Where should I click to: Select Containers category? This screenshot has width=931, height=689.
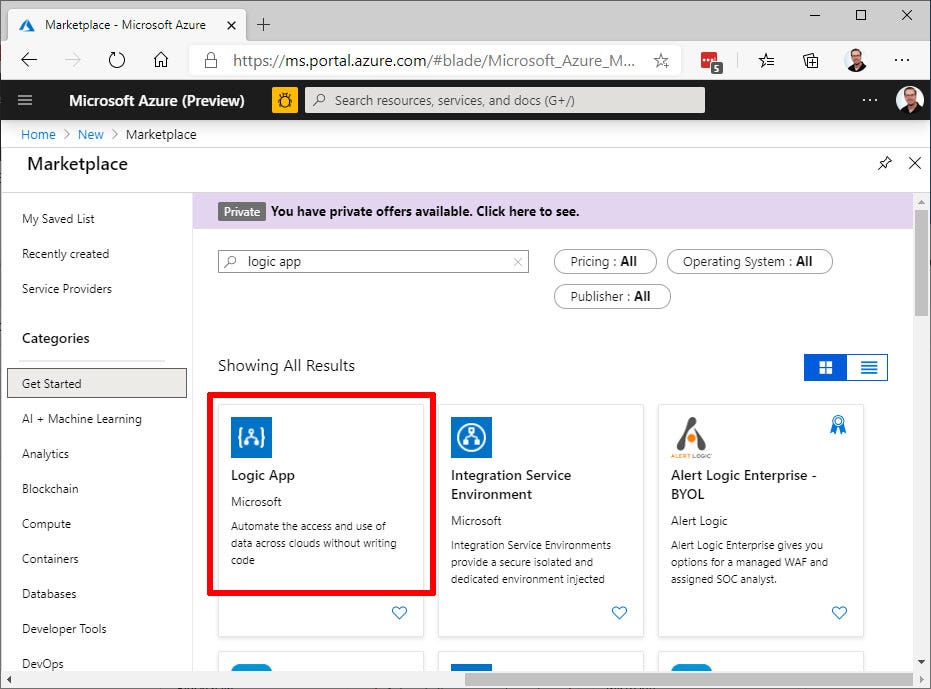pos(50,559)
